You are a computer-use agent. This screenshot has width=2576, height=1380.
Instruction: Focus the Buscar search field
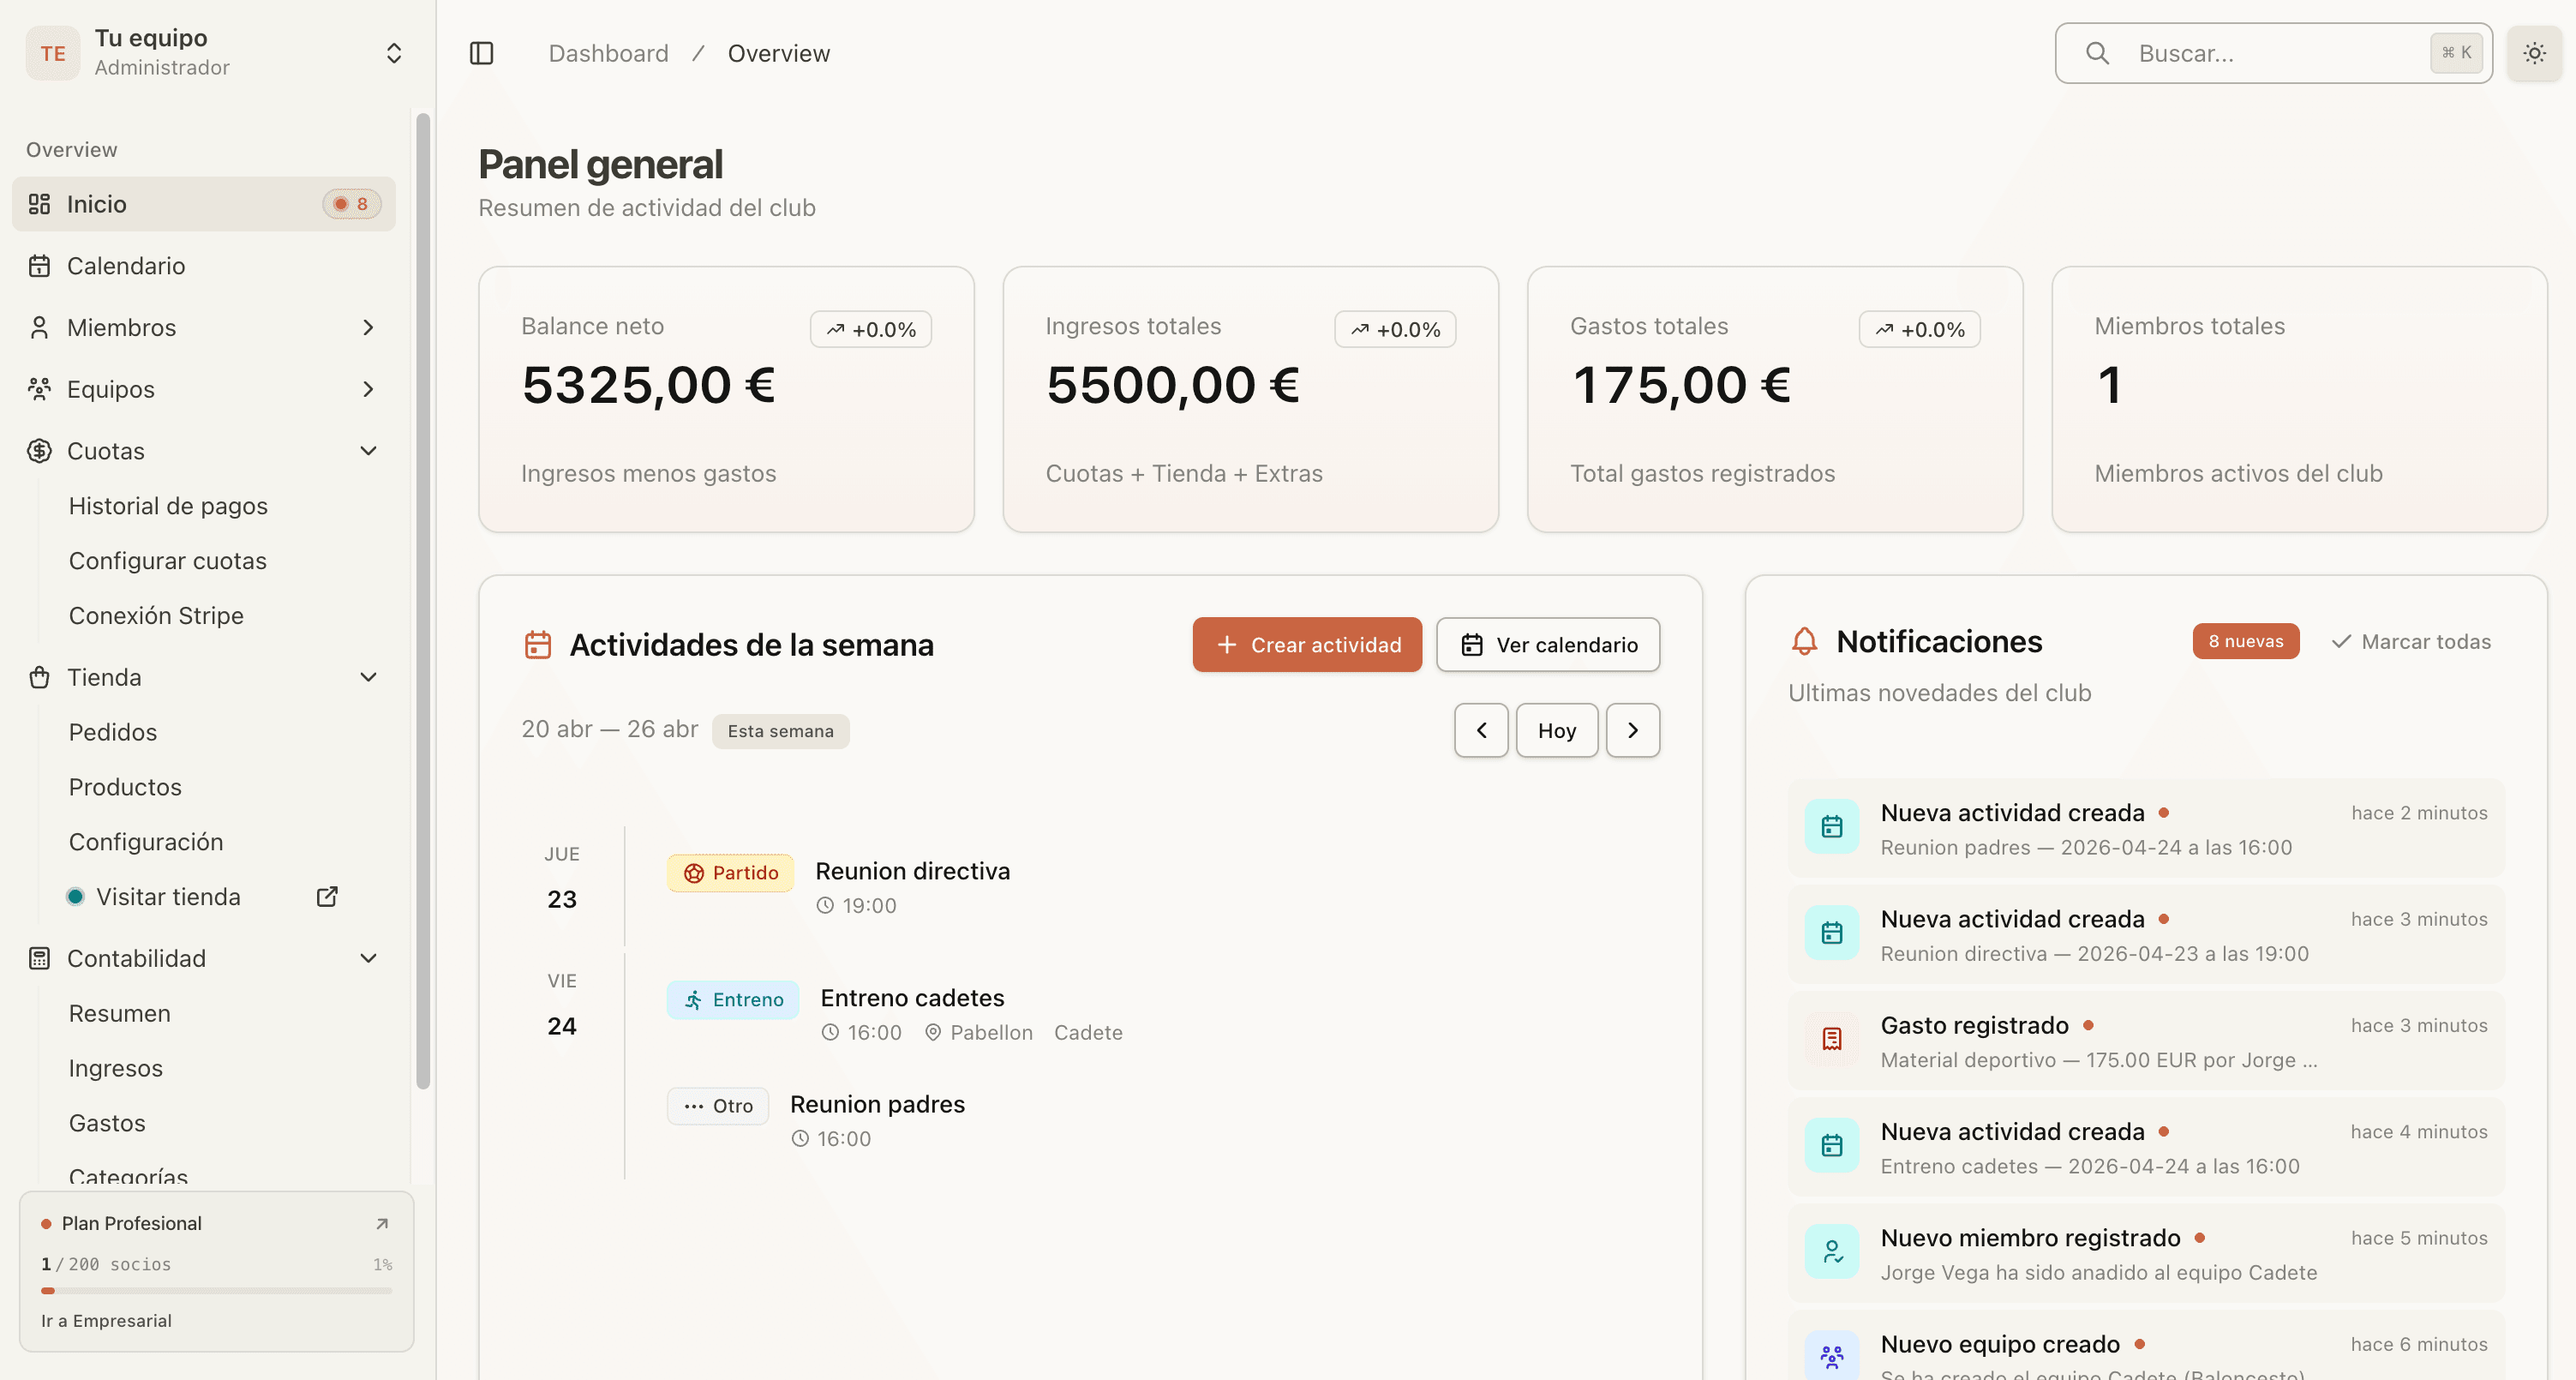[2273, 53]
